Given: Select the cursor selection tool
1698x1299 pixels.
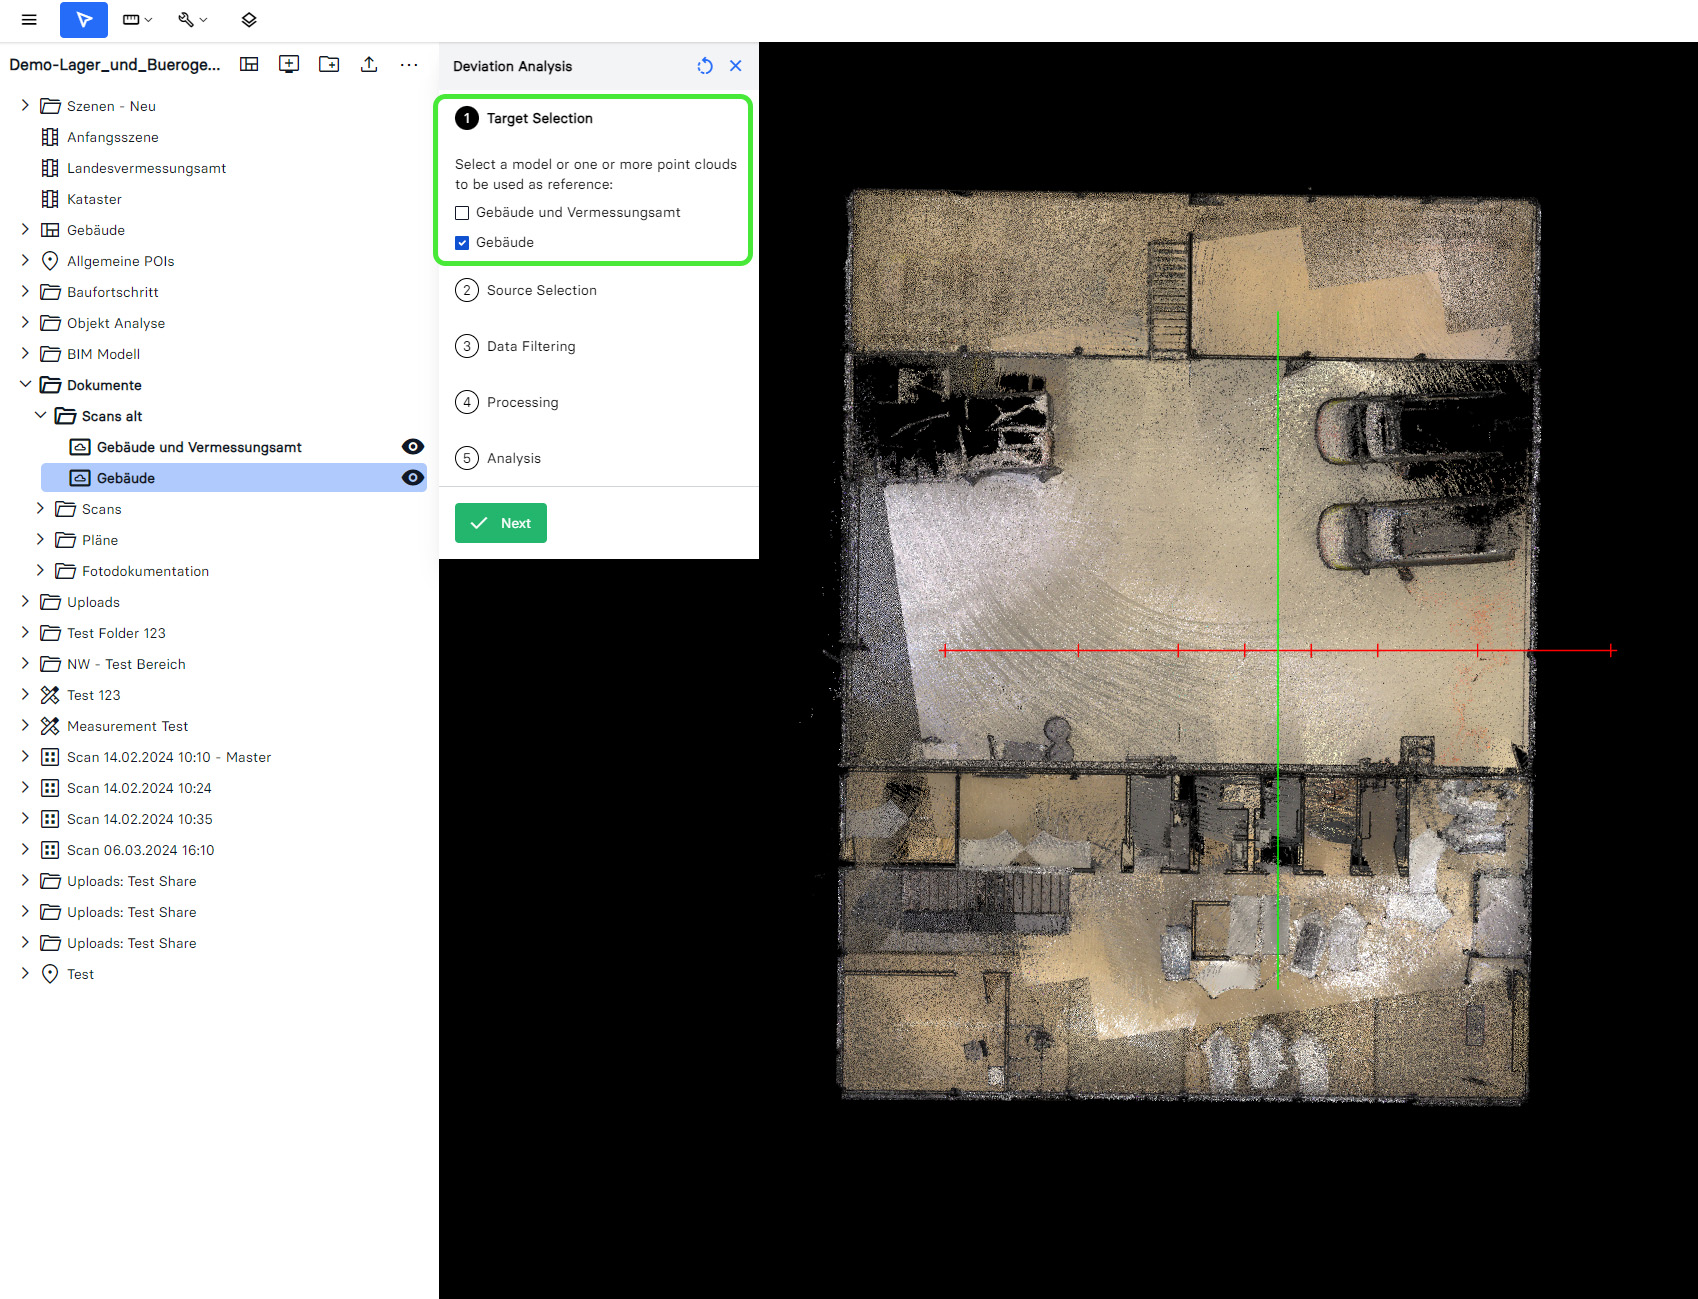Looking at the screenshot, I should pos(84,20).
